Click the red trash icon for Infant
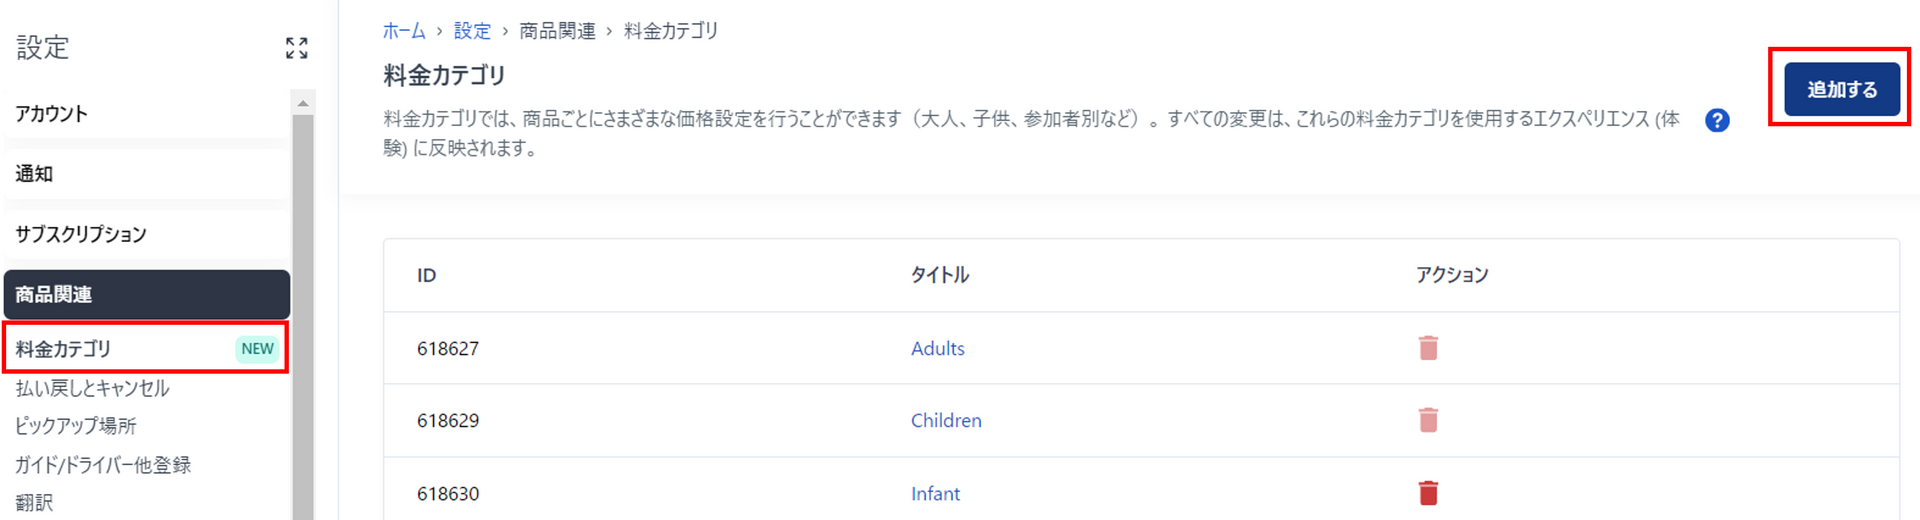Image resolution: width=1920 pixels, height=520 pixels. (x=1428, y=493)
